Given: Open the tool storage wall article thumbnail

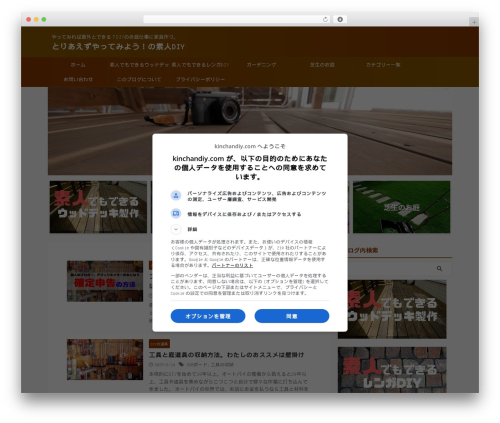Looking at the screenshot, I should (x=105, y=360).
